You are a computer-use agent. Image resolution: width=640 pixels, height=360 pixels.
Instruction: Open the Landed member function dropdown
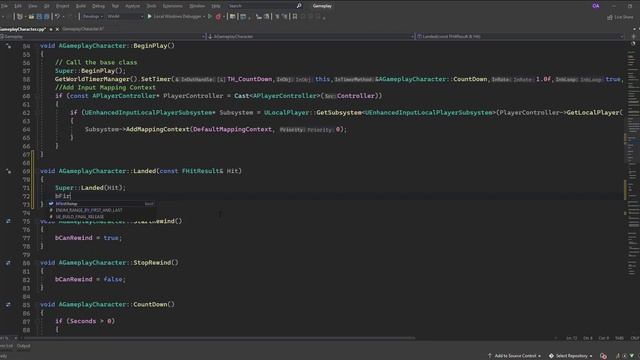[x=520, y=36]
